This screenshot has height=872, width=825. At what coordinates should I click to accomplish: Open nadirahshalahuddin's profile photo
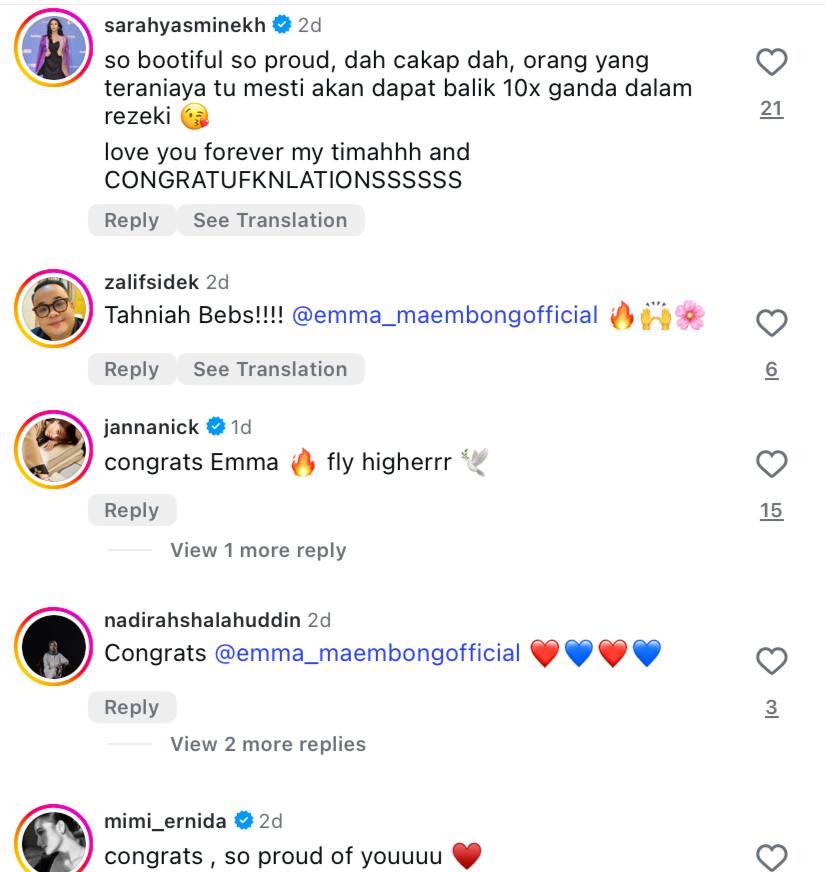pyautogui.click(x=54, y=648)
